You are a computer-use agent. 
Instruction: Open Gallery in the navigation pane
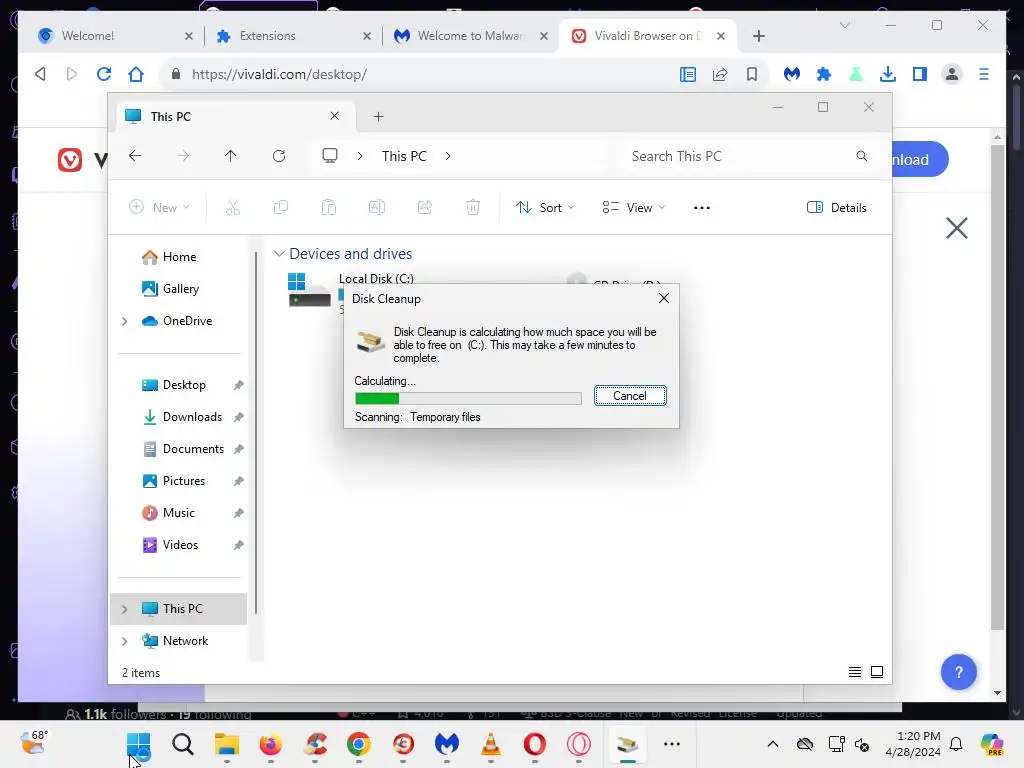coord(170,289)
